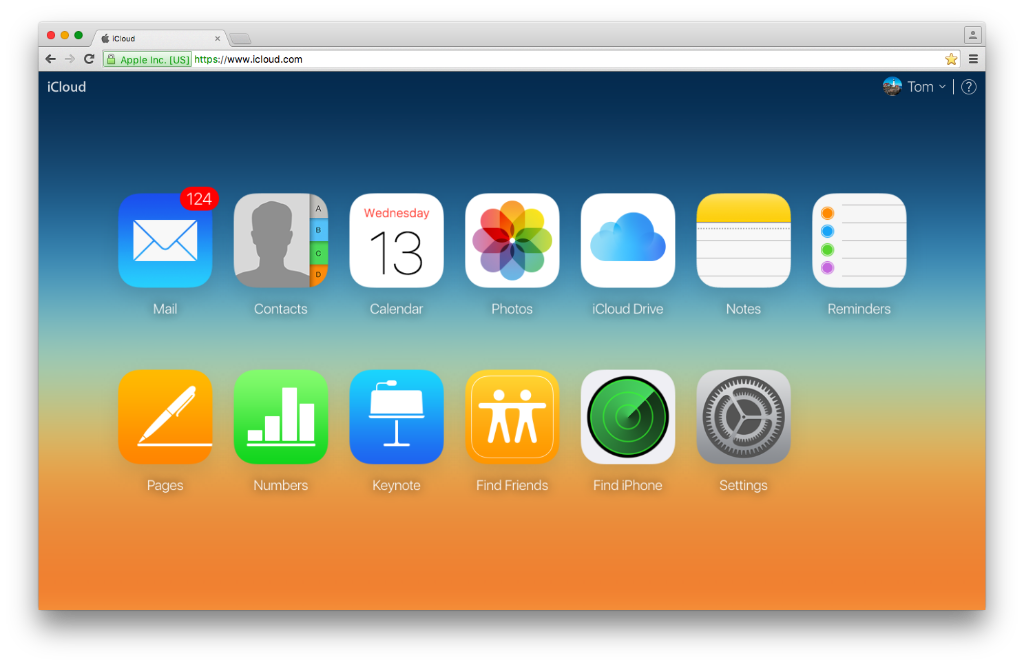Click the "Find Friends" label text
This screenshot has height=665, width=1024.
(x=512, y=485)
